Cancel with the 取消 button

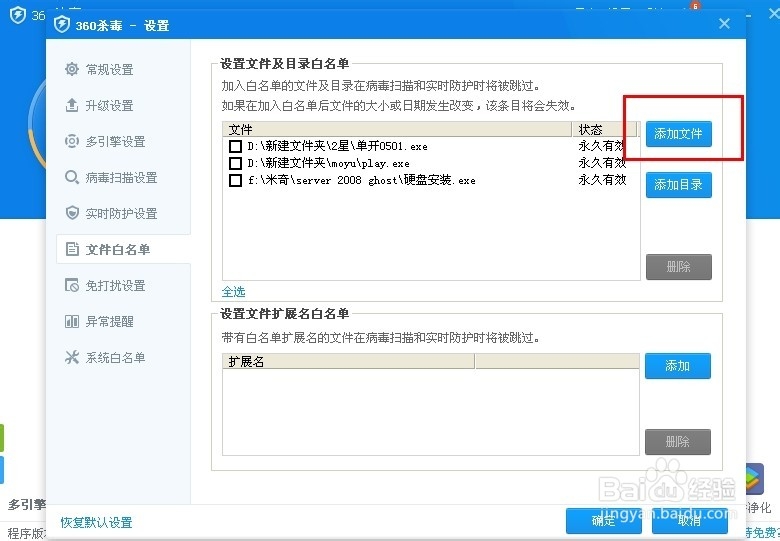pos(689,521)
